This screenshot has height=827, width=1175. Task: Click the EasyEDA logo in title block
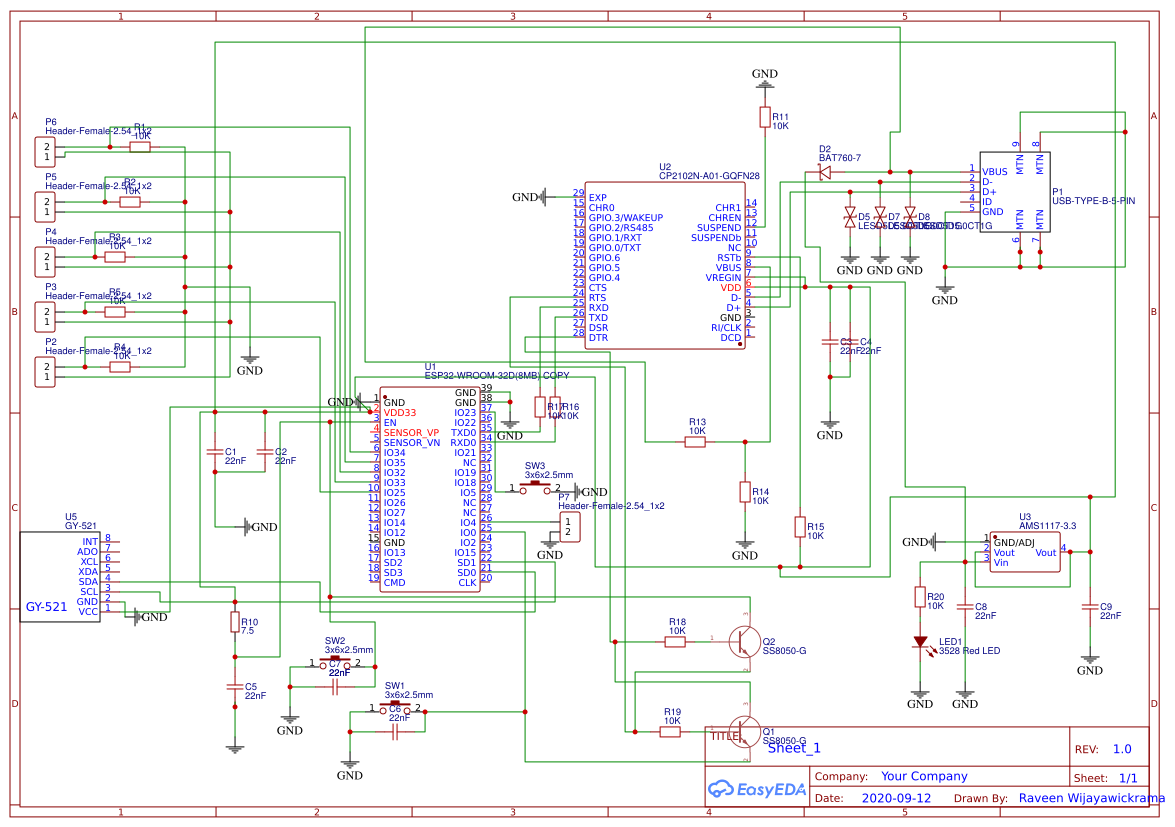tap(757, 789)
